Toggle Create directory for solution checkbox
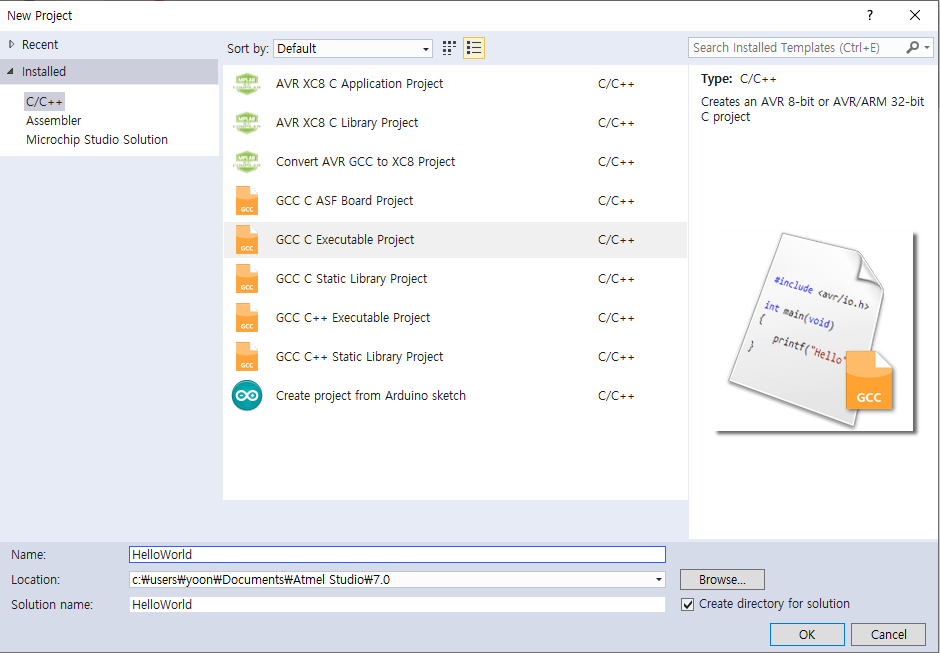Screen dimensions: 940x653 click(x=688, y=604)
